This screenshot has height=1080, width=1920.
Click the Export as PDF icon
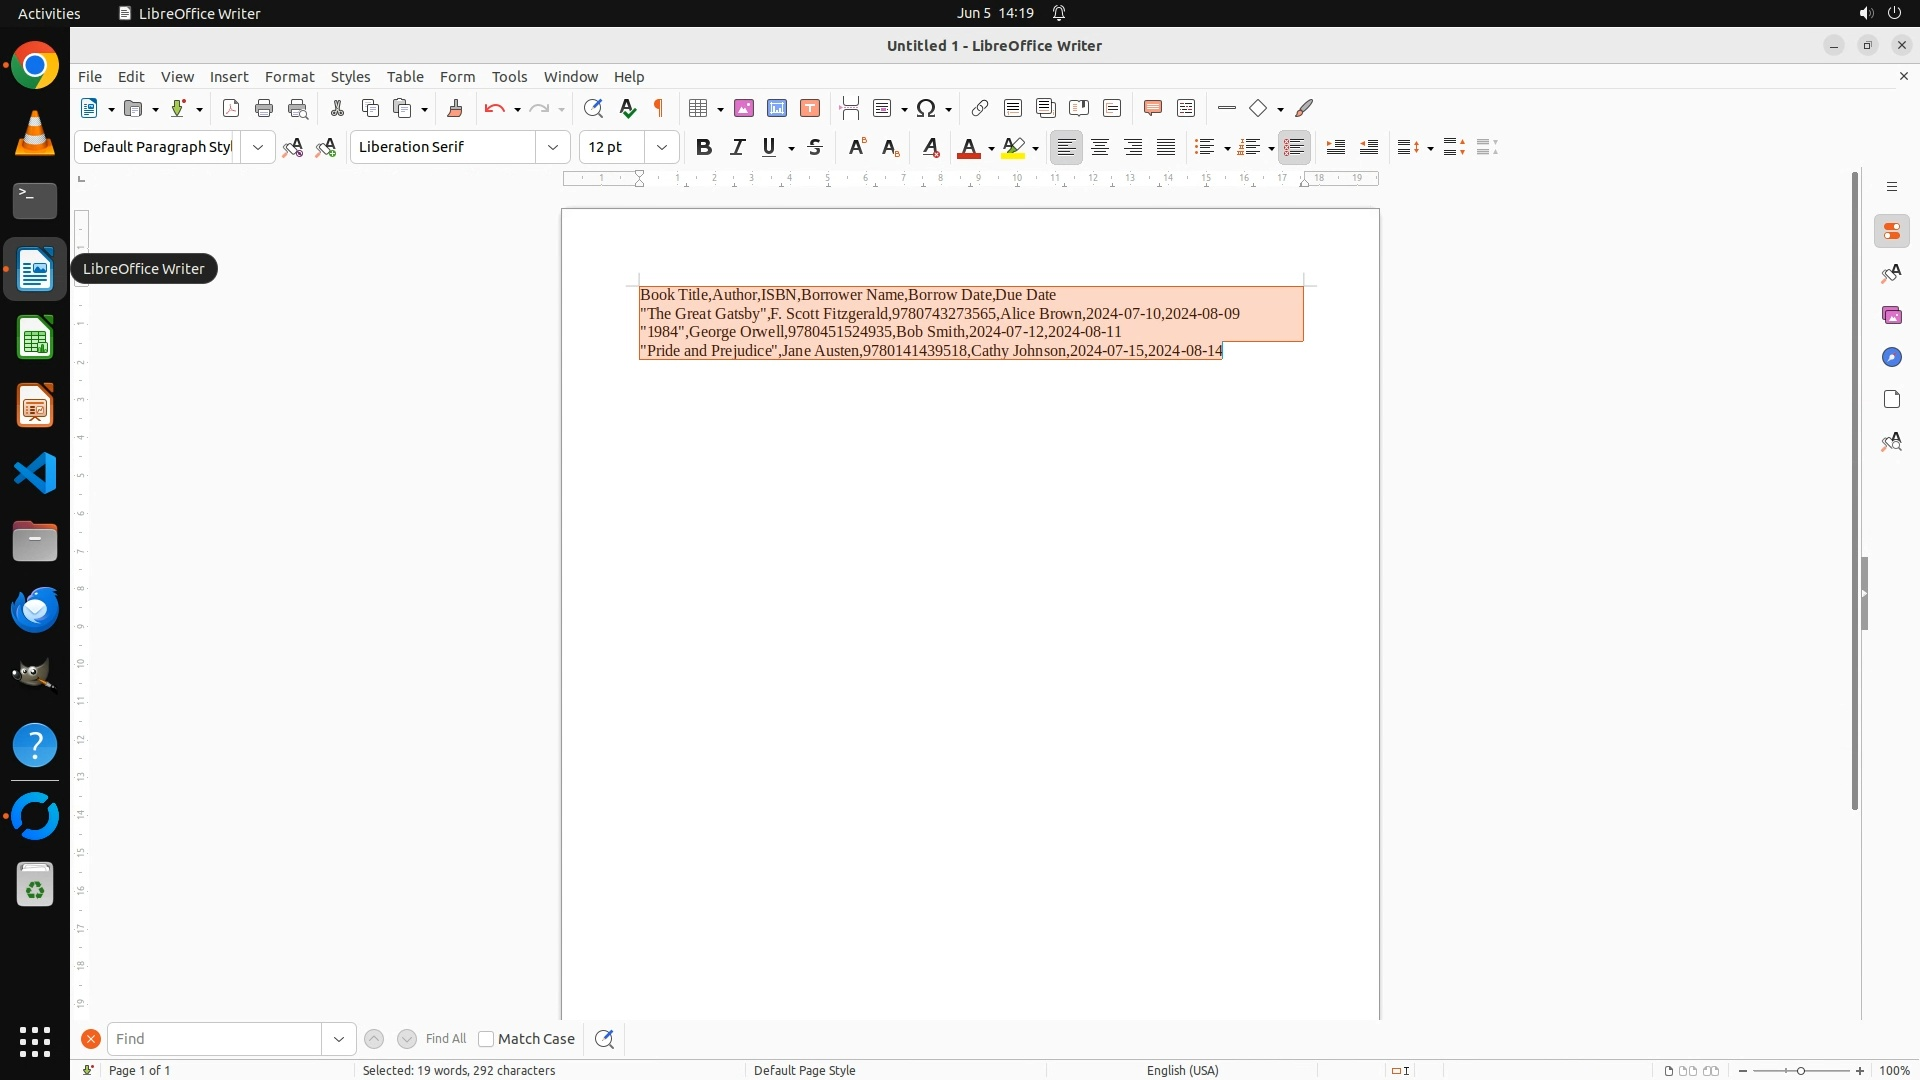pyautogui.click(x=231, y=108)
